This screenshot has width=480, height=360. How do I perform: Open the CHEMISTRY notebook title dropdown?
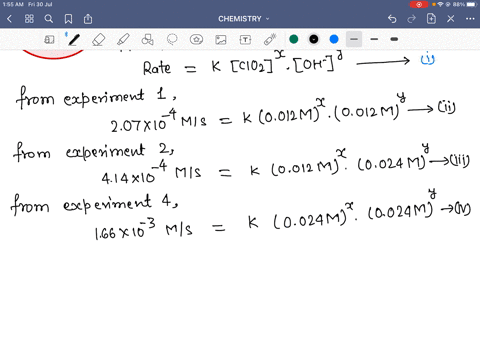244,19
